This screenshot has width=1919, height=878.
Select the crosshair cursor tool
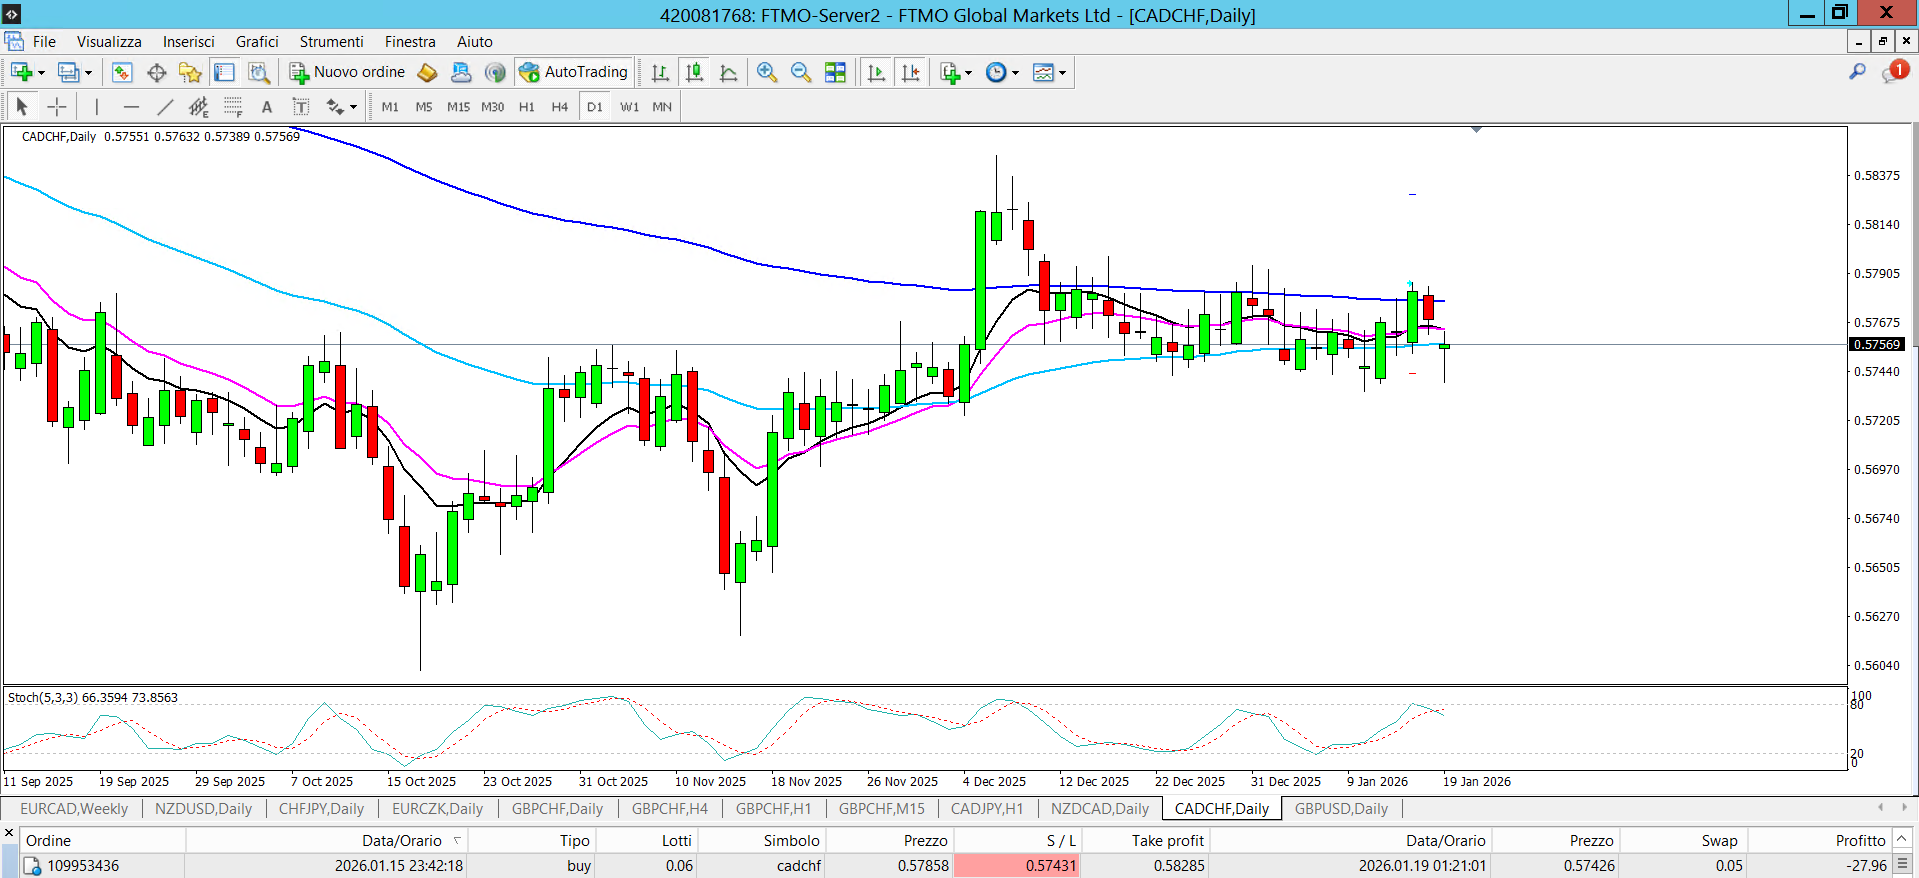57,107
